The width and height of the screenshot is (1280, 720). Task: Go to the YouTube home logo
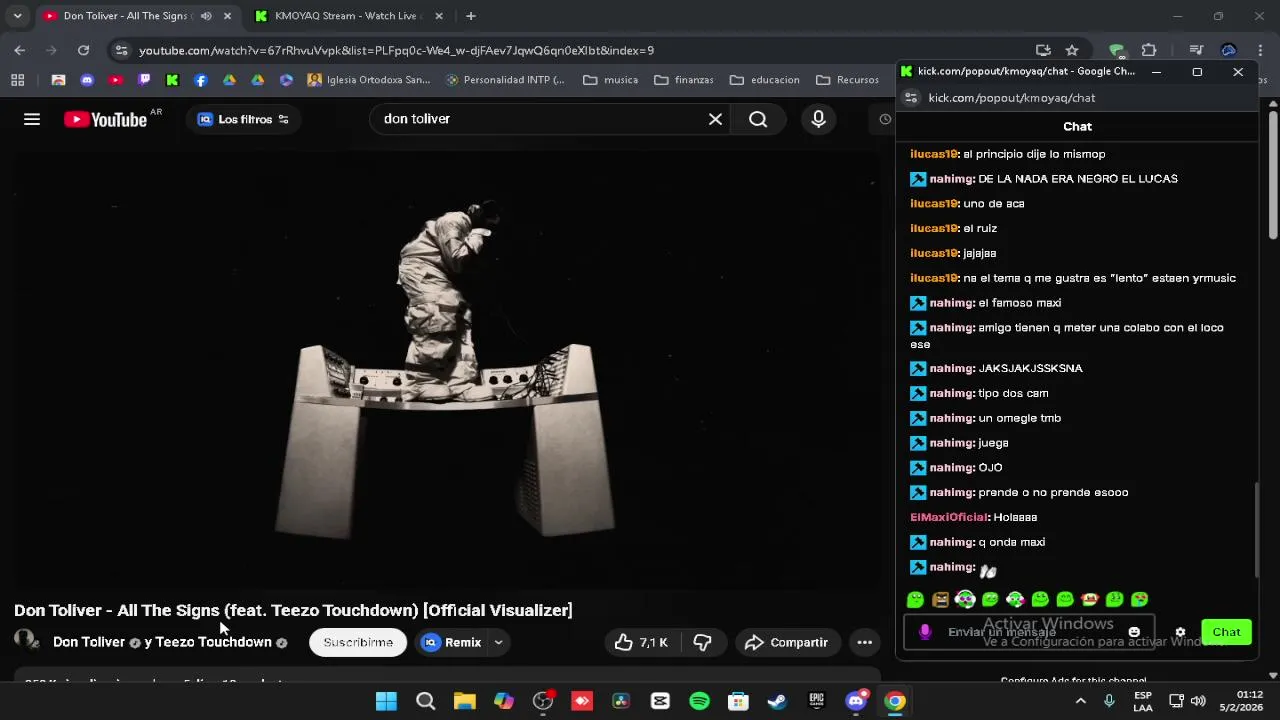coord(106,119)
